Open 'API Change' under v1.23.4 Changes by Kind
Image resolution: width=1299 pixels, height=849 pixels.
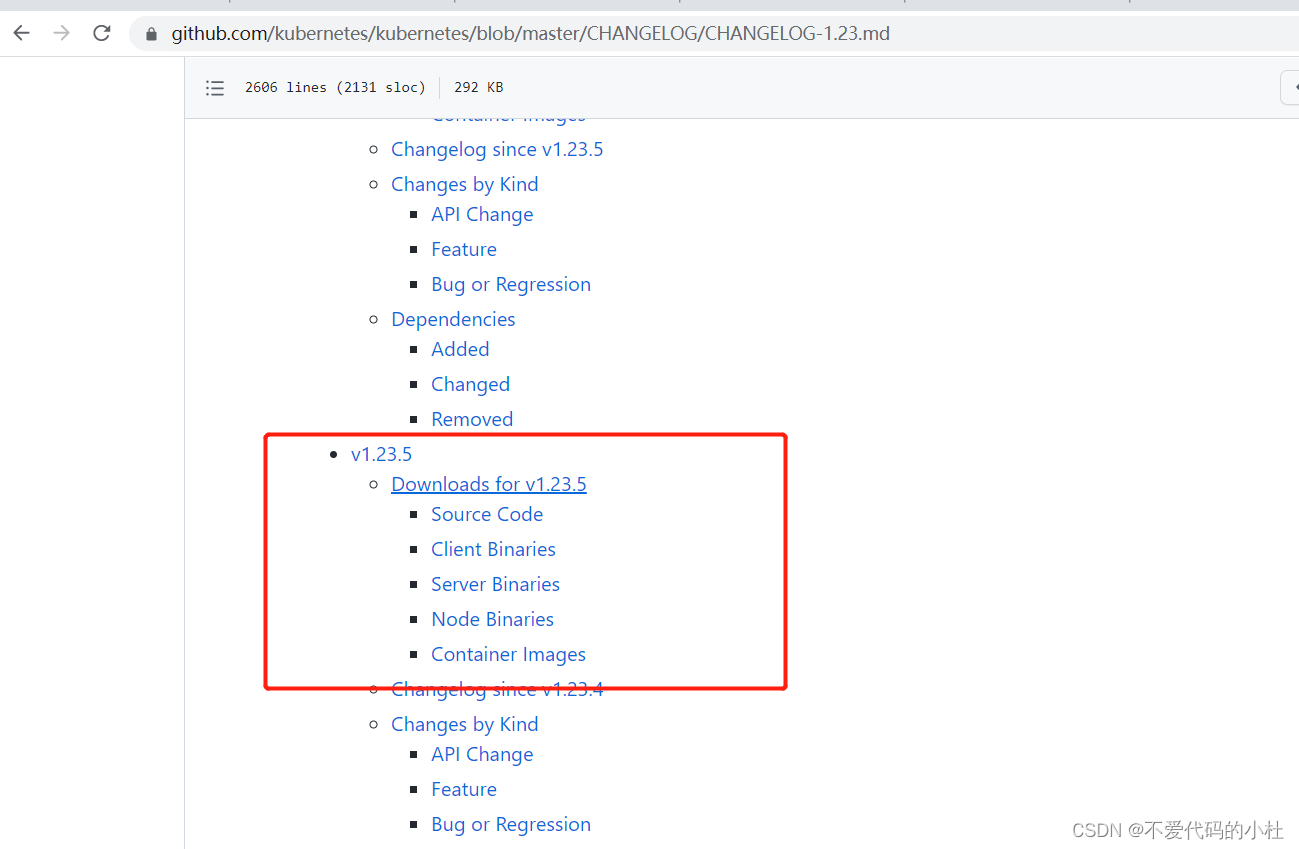click(482, 754)
